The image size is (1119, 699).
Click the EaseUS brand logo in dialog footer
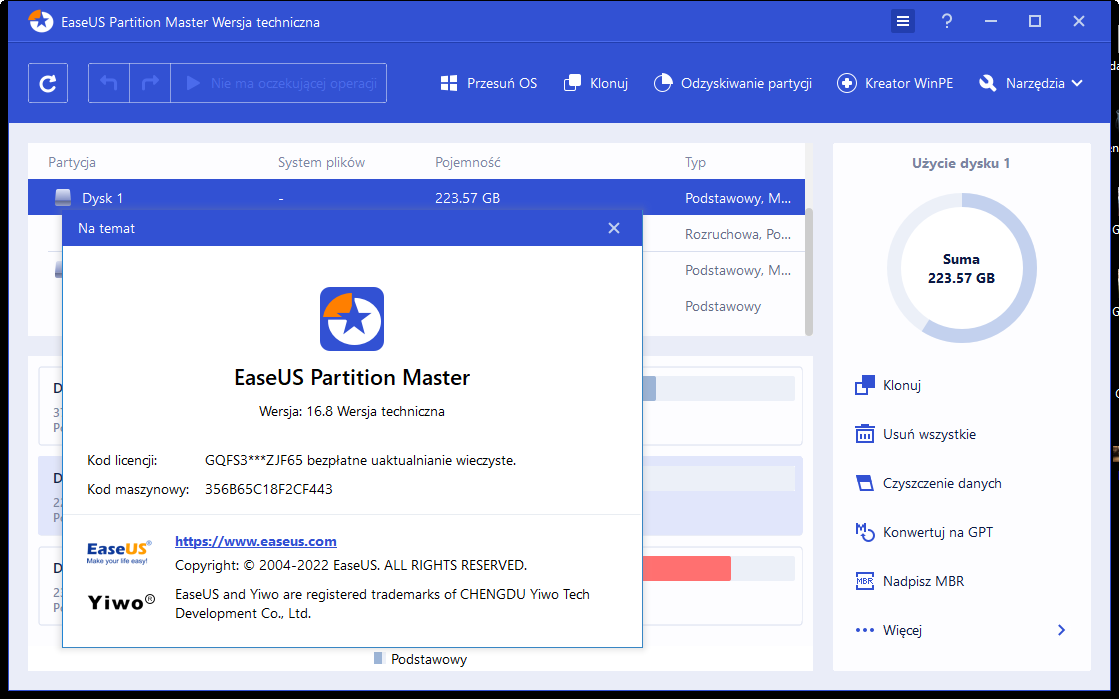click(118, 552)
